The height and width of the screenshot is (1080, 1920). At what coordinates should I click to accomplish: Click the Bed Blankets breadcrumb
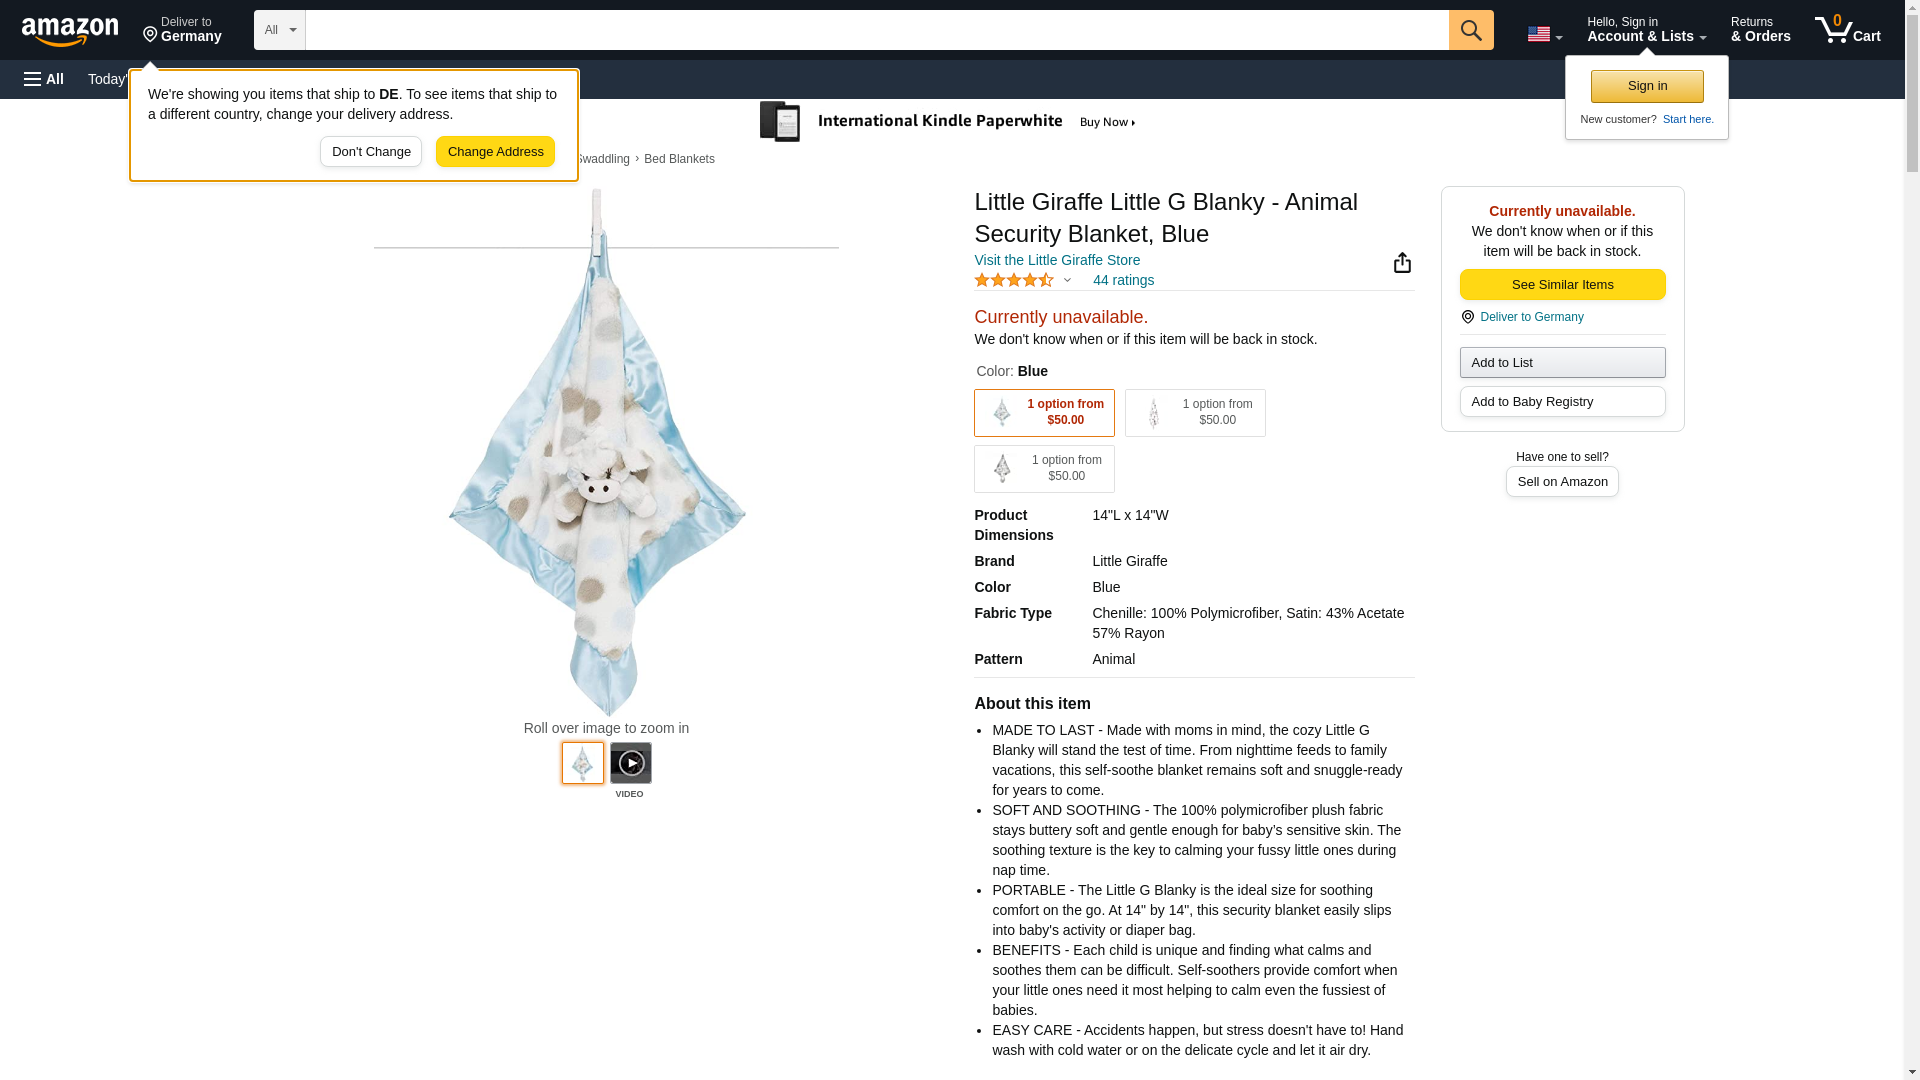pyautogui.click(x=679, y=159)
